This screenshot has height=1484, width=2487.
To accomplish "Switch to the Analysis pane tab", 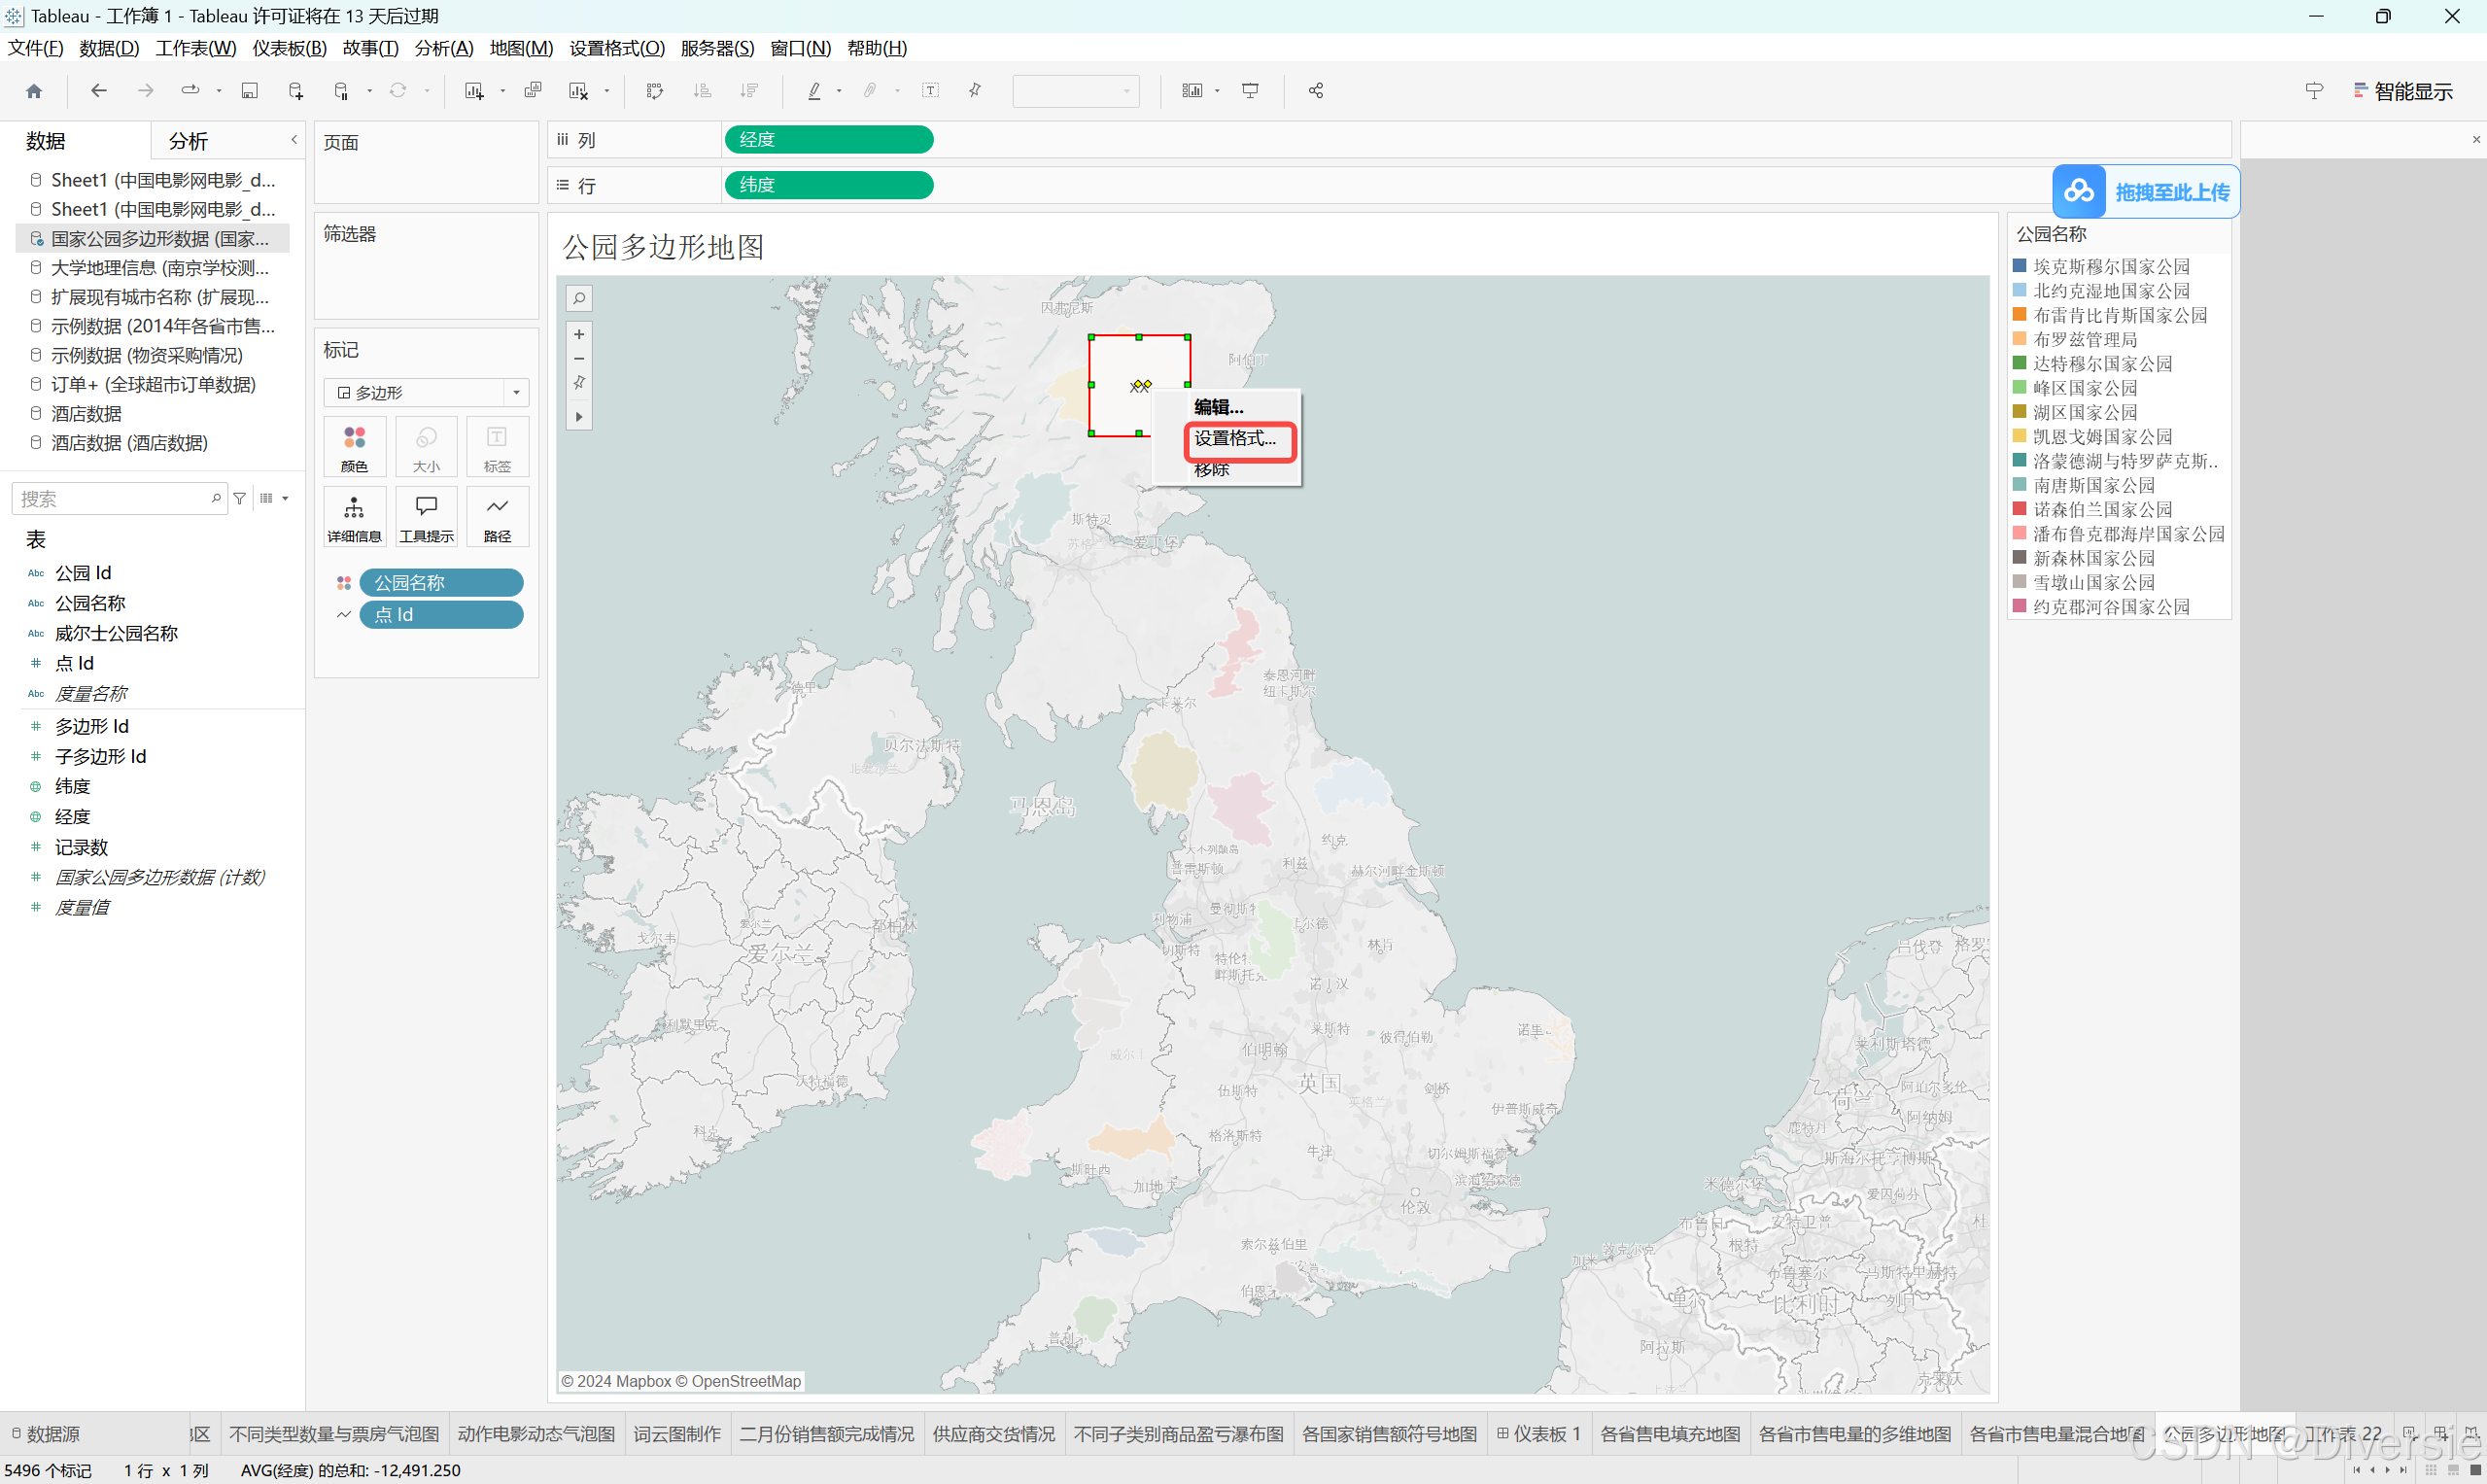I will (188, 141).
